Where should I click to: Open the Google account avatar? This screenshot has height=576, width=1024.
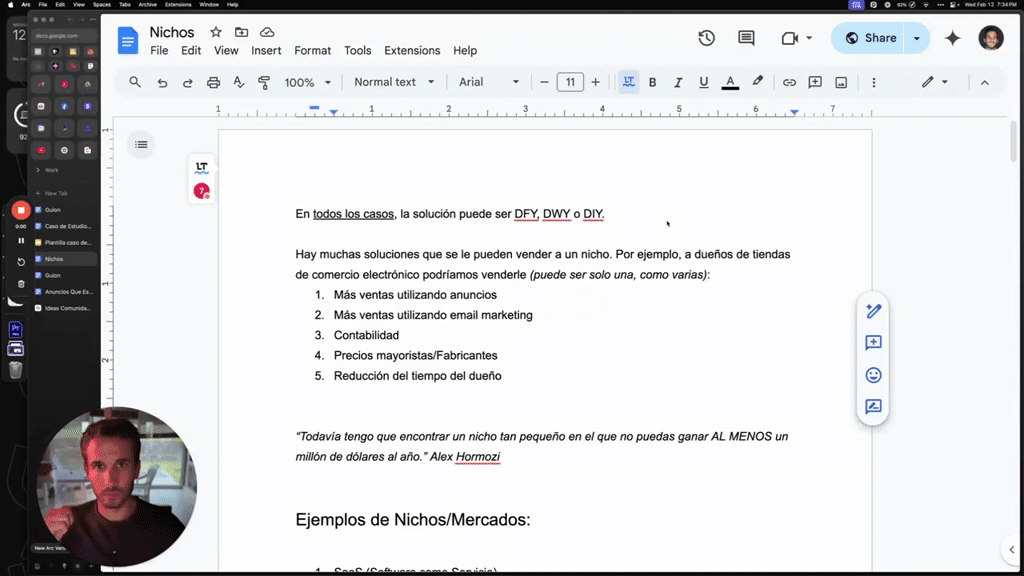coord(991,38)
